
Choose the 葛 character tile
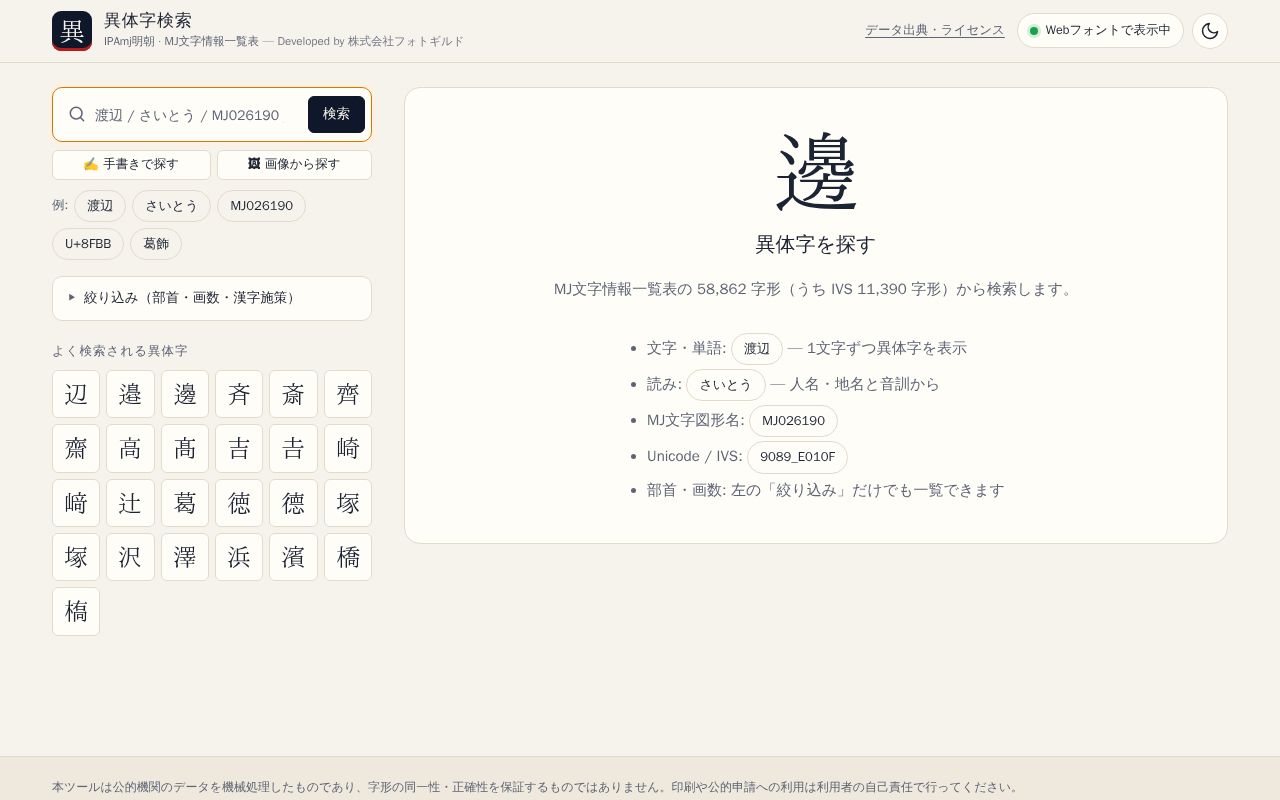coord(185,502)
